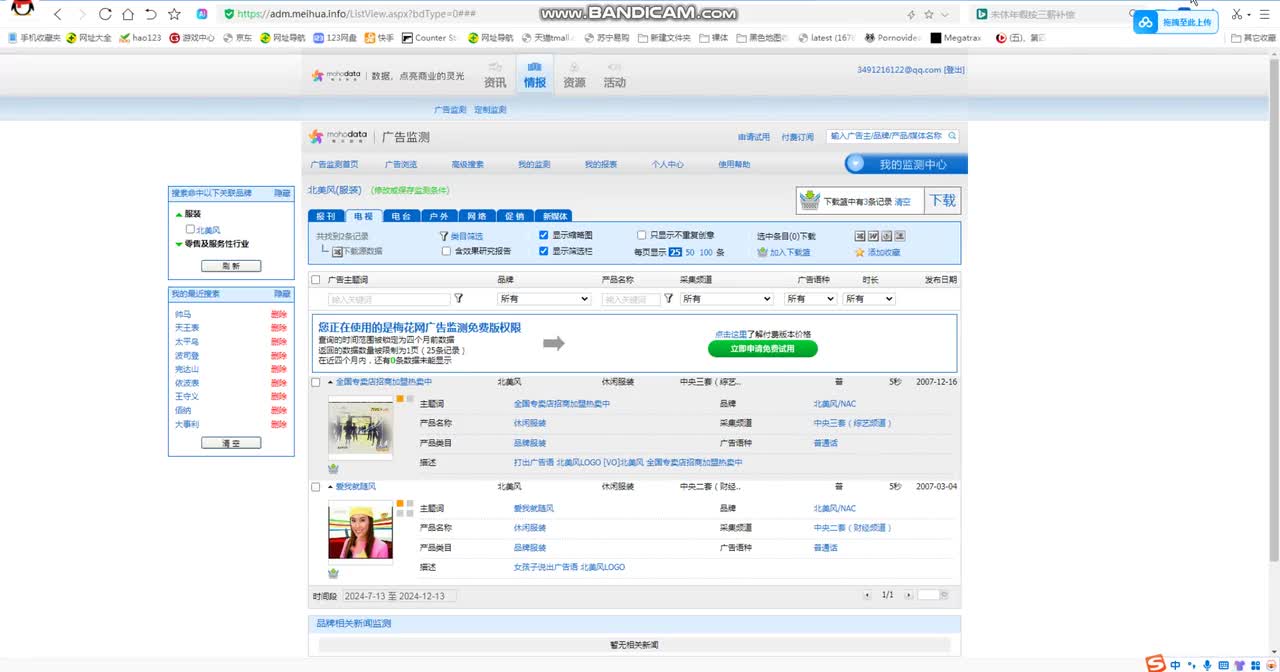Open the 爱我就随风 ad thumbnail

[361, 530]
